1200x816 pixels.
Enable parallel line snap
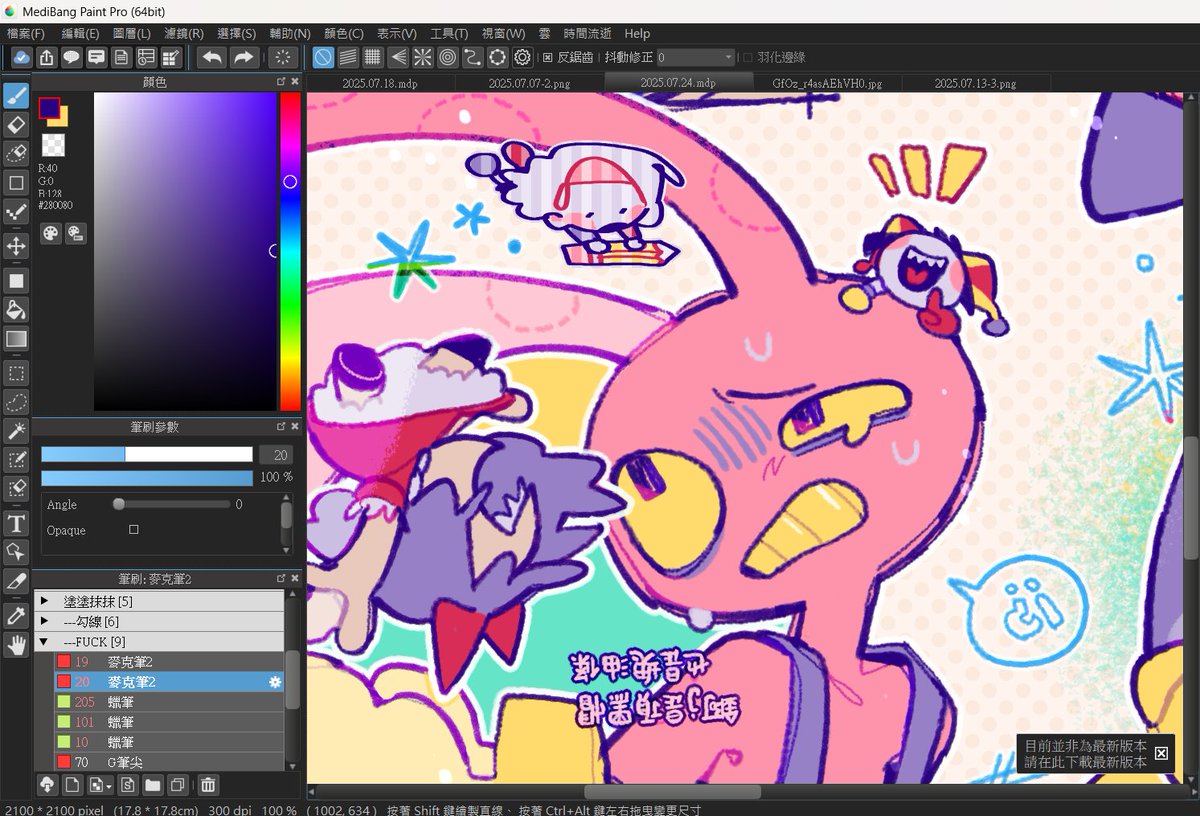(348, 57)
